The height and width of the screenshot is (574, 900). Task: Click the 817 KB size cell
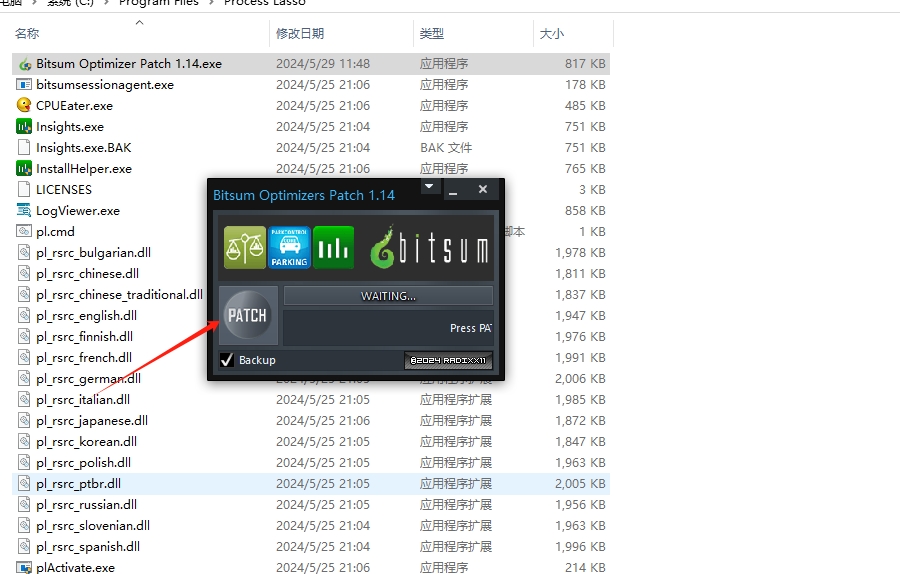[585, 64]
